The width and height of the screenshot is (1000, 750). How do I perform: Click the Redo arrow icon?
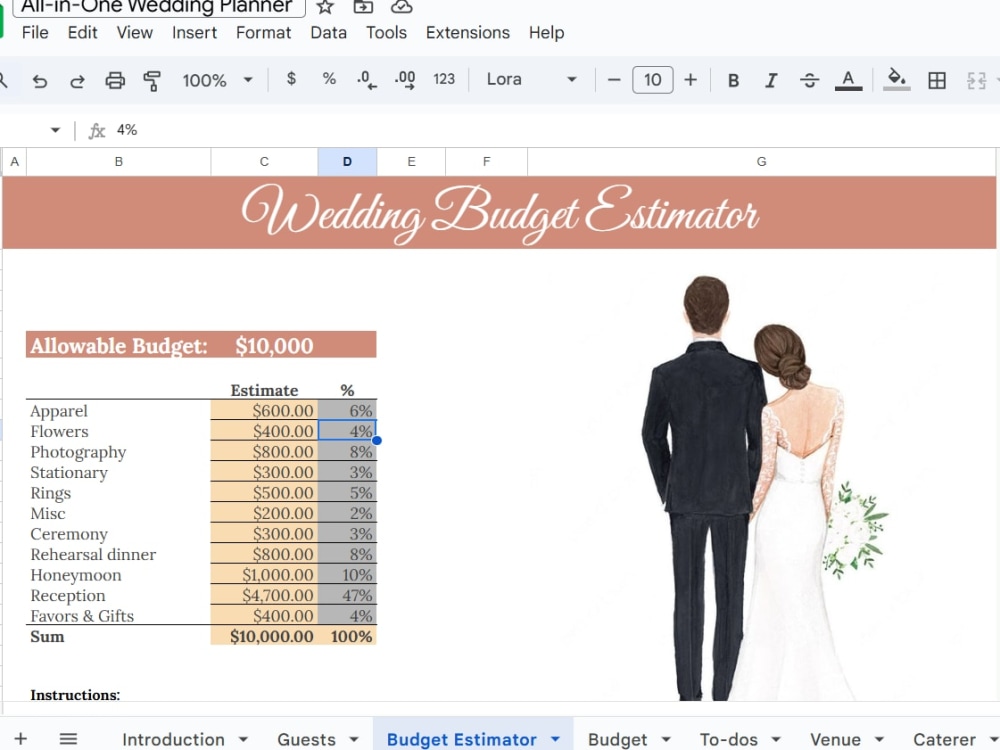77,80
